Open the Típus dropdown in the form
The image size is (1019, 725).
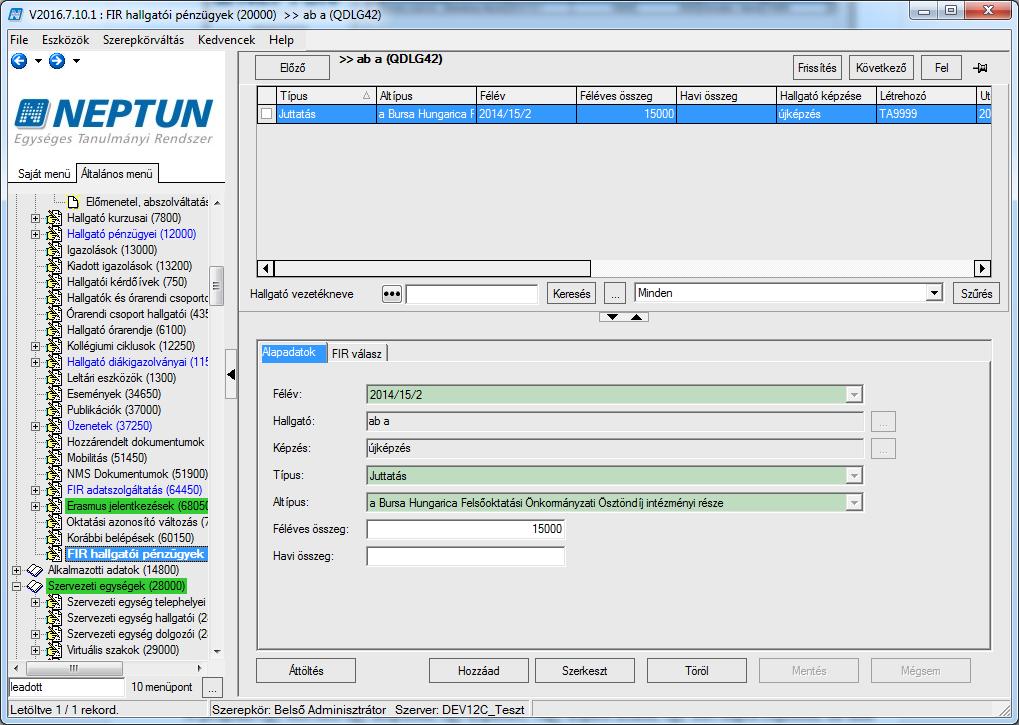pyautogui.click(x=854, y=476)
